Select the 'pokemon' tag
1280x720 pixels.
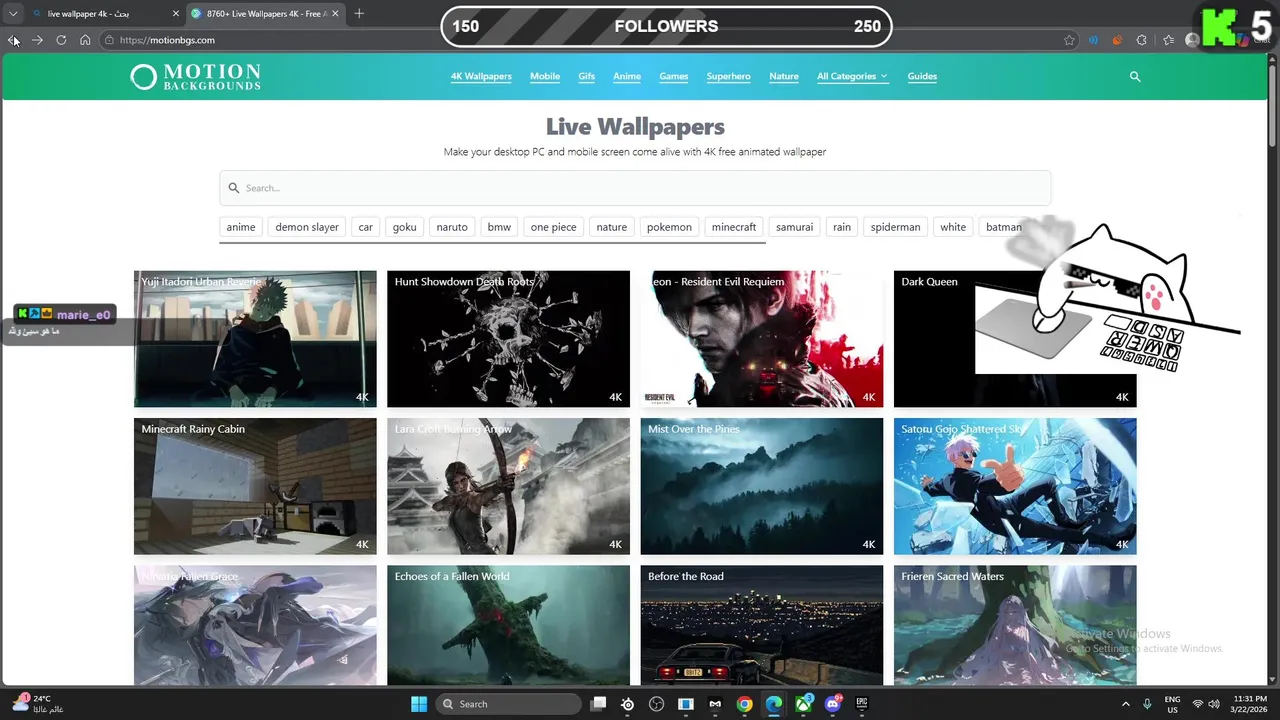[669, 227]
